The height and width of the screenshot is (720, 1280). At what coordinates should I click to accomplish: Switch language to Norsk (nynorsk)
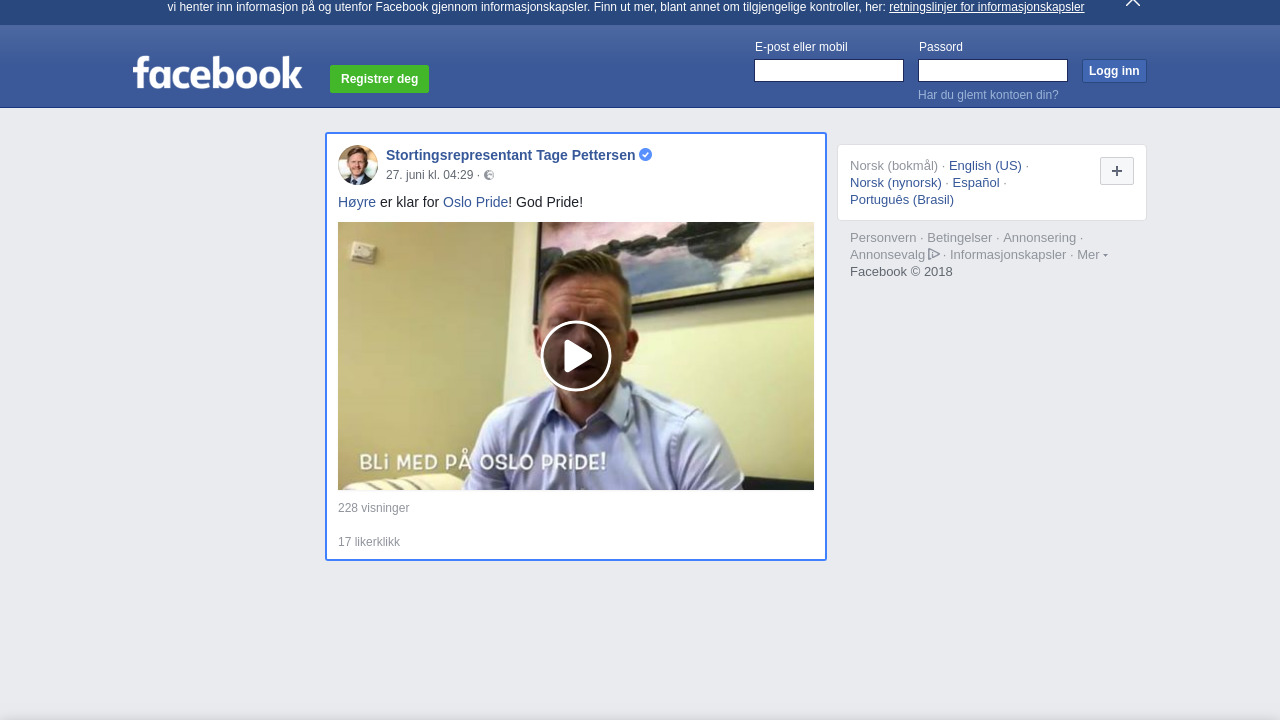pos(896,183)
